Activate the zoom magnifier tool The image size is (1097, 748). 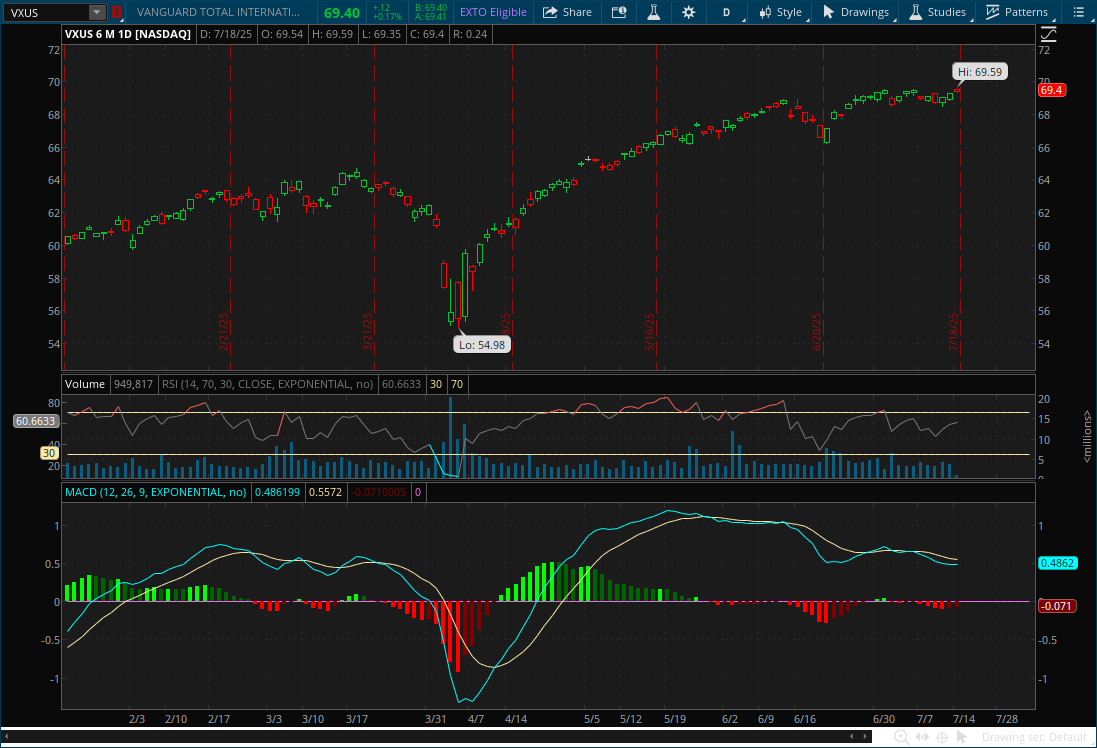click(902, 737)
